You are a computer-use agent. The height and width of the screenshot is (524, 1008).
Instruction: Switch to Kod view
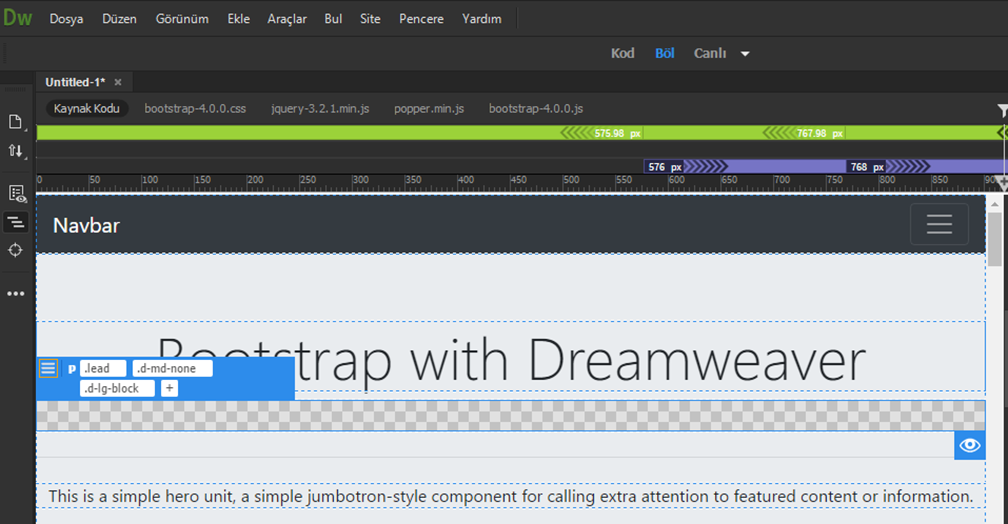622,53
